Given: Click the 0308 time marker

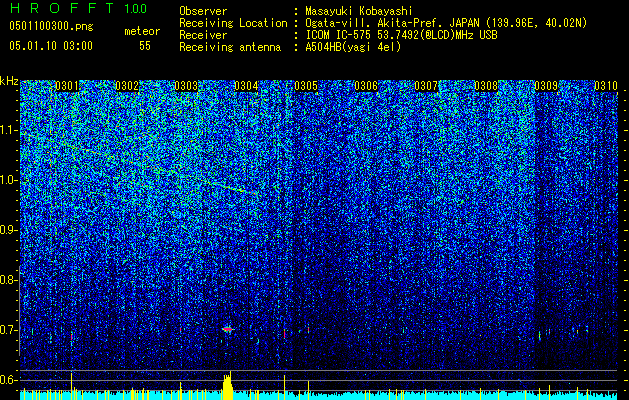Looking at the screenshot, I should [x=486, y=86].
